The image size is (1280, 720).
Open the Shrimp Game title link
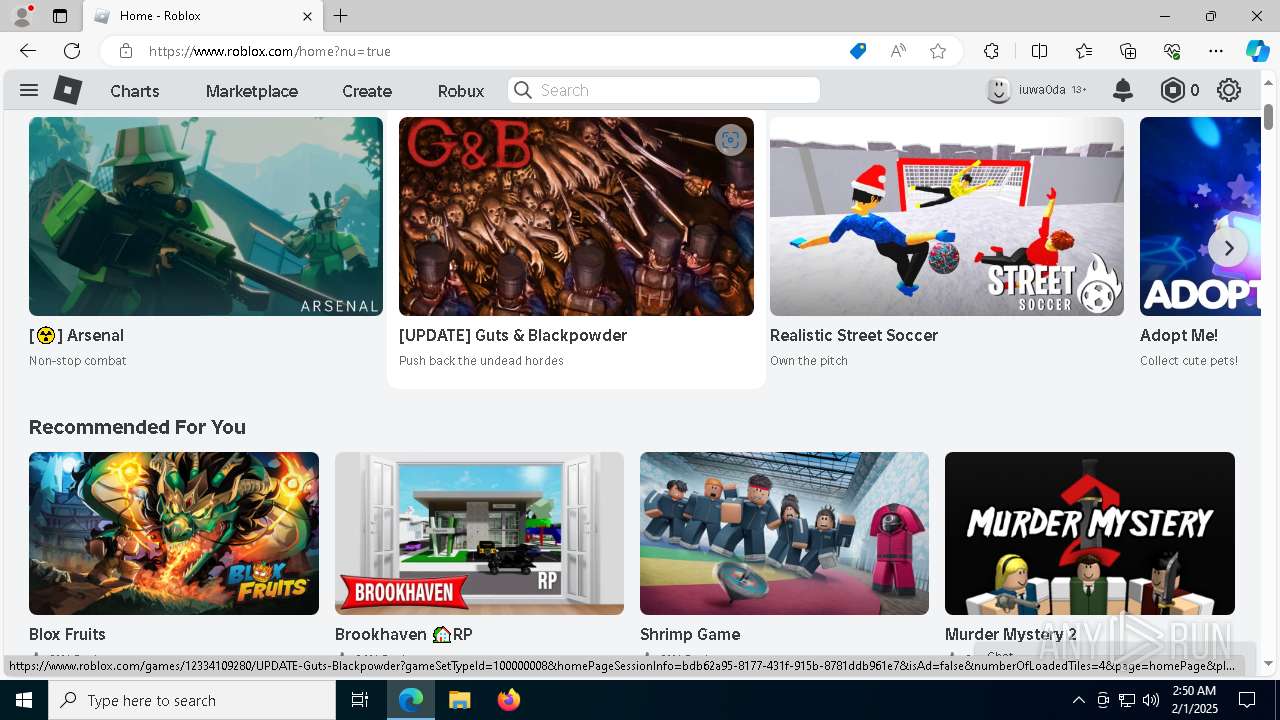pos(690,634)
